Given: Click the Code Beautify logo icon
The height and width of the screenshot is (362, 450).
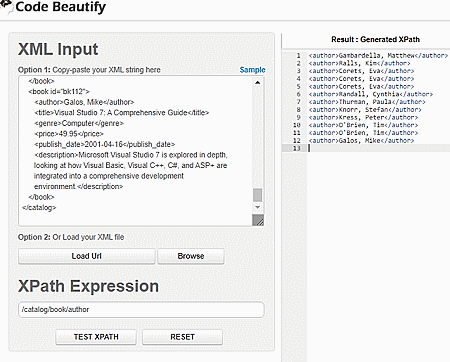Looking at the screenshot, I should point(6,5).
